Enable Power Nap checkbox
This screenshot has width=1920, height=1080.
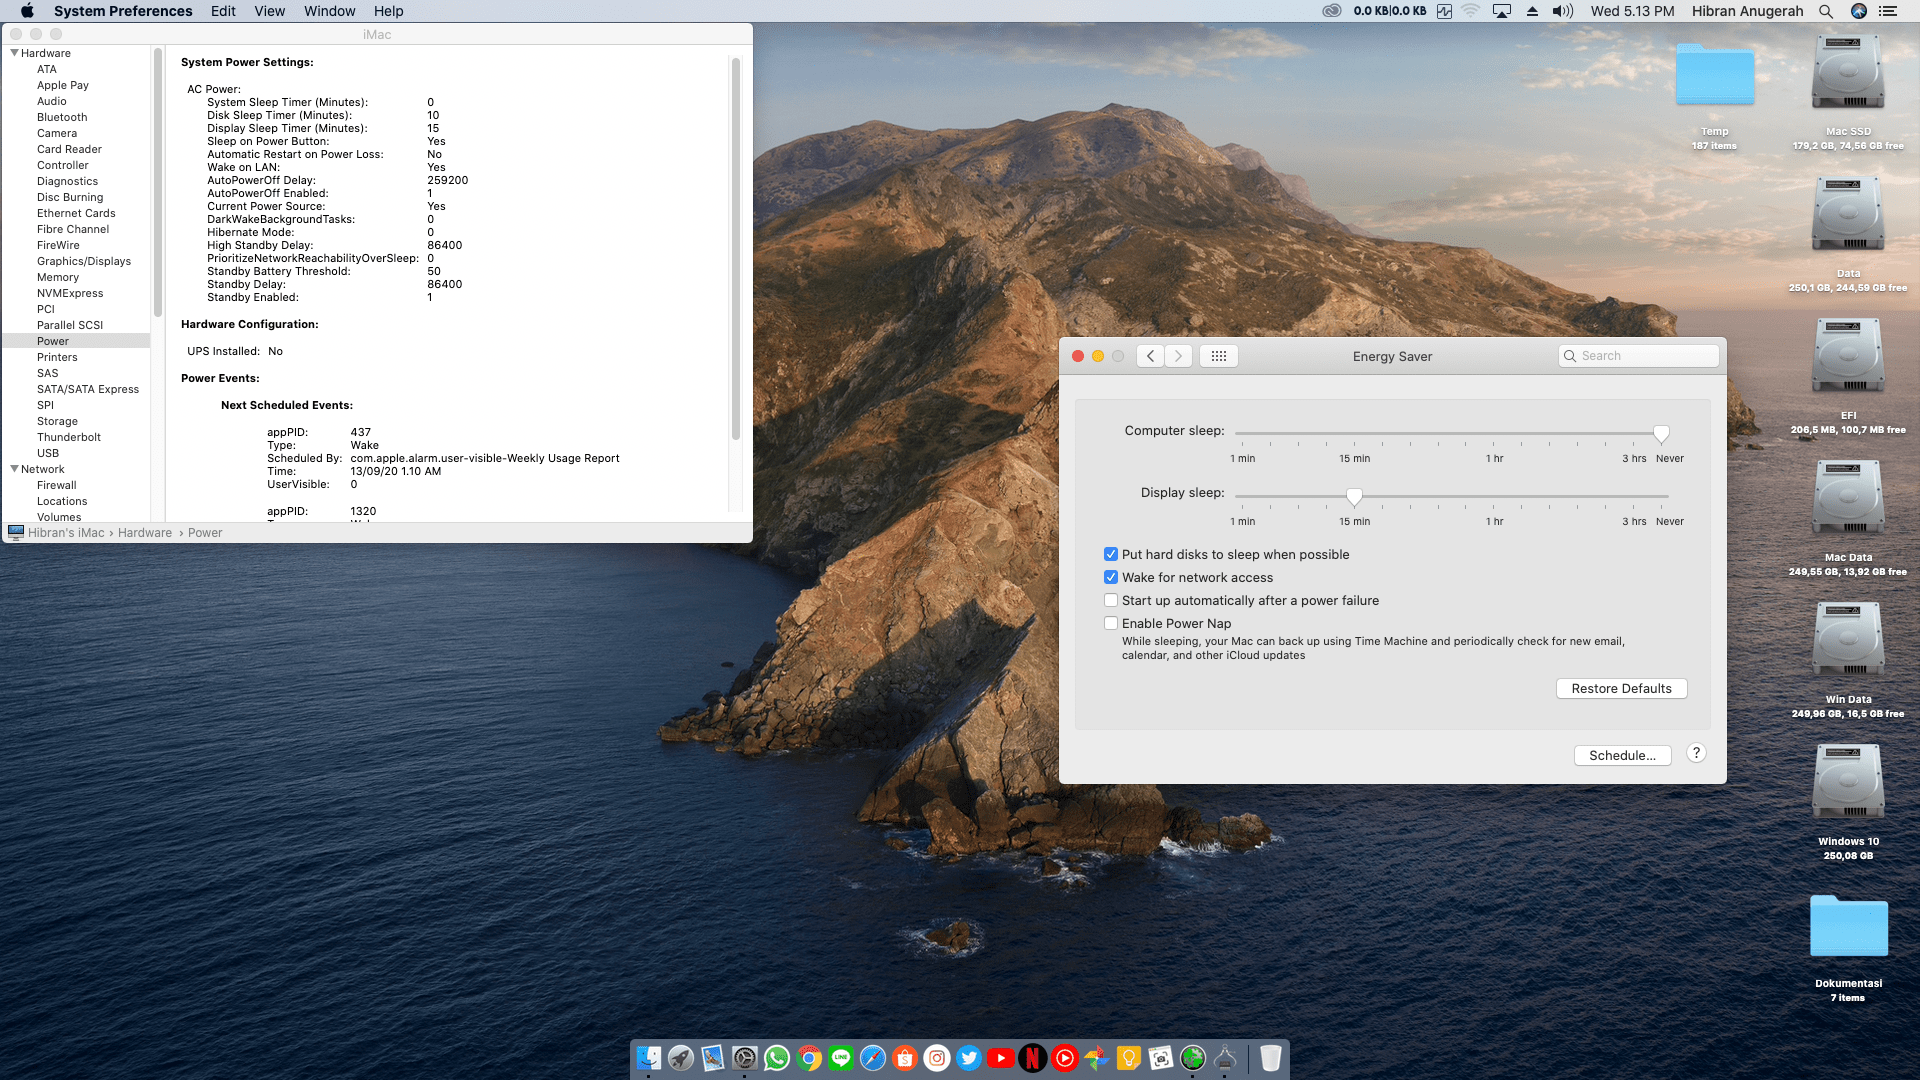pyautogui.click(x=1110, y=623)
